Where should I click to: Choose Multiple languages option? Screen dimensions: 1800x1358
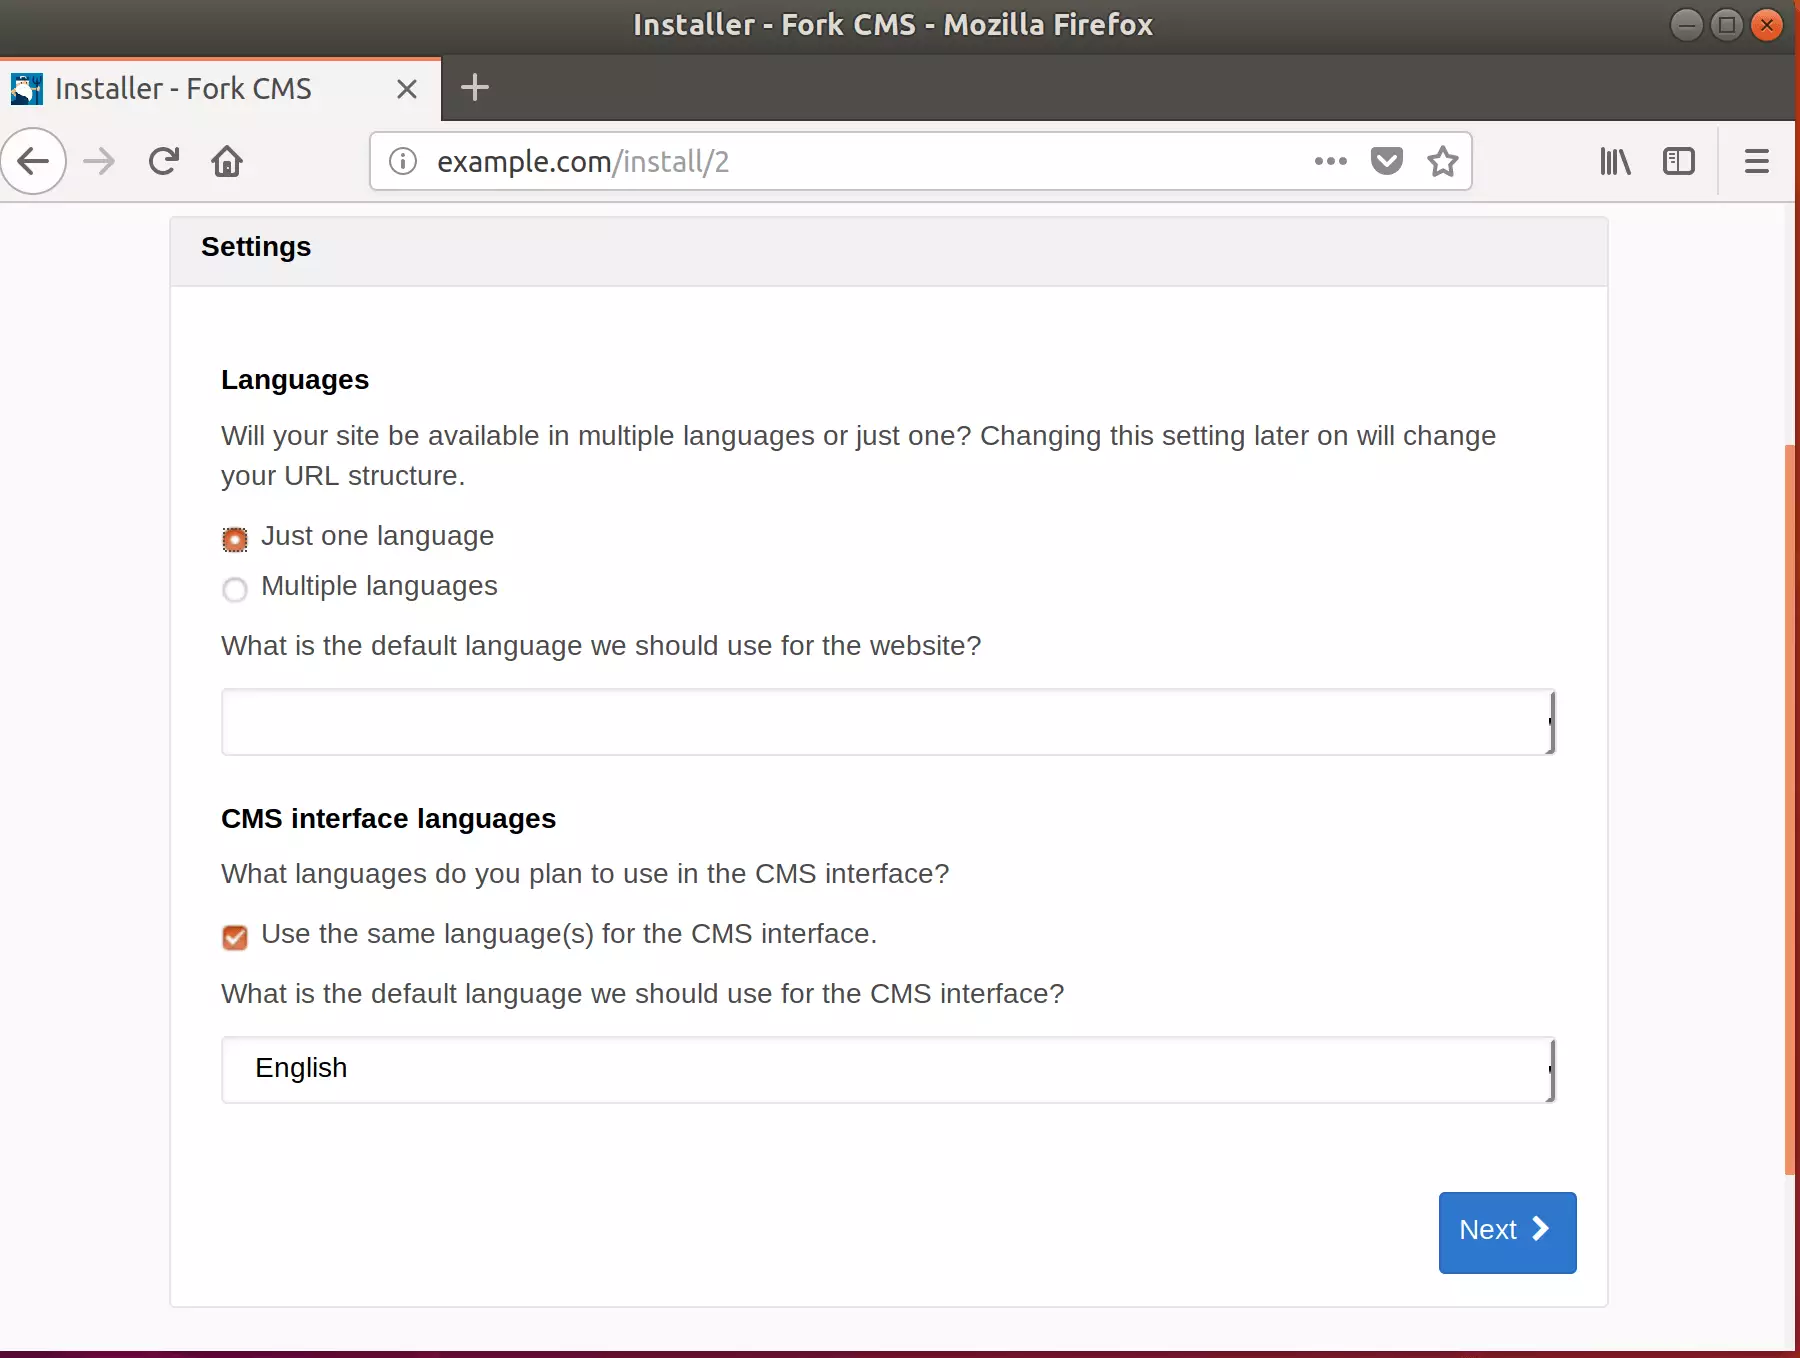tap(235, 590)
